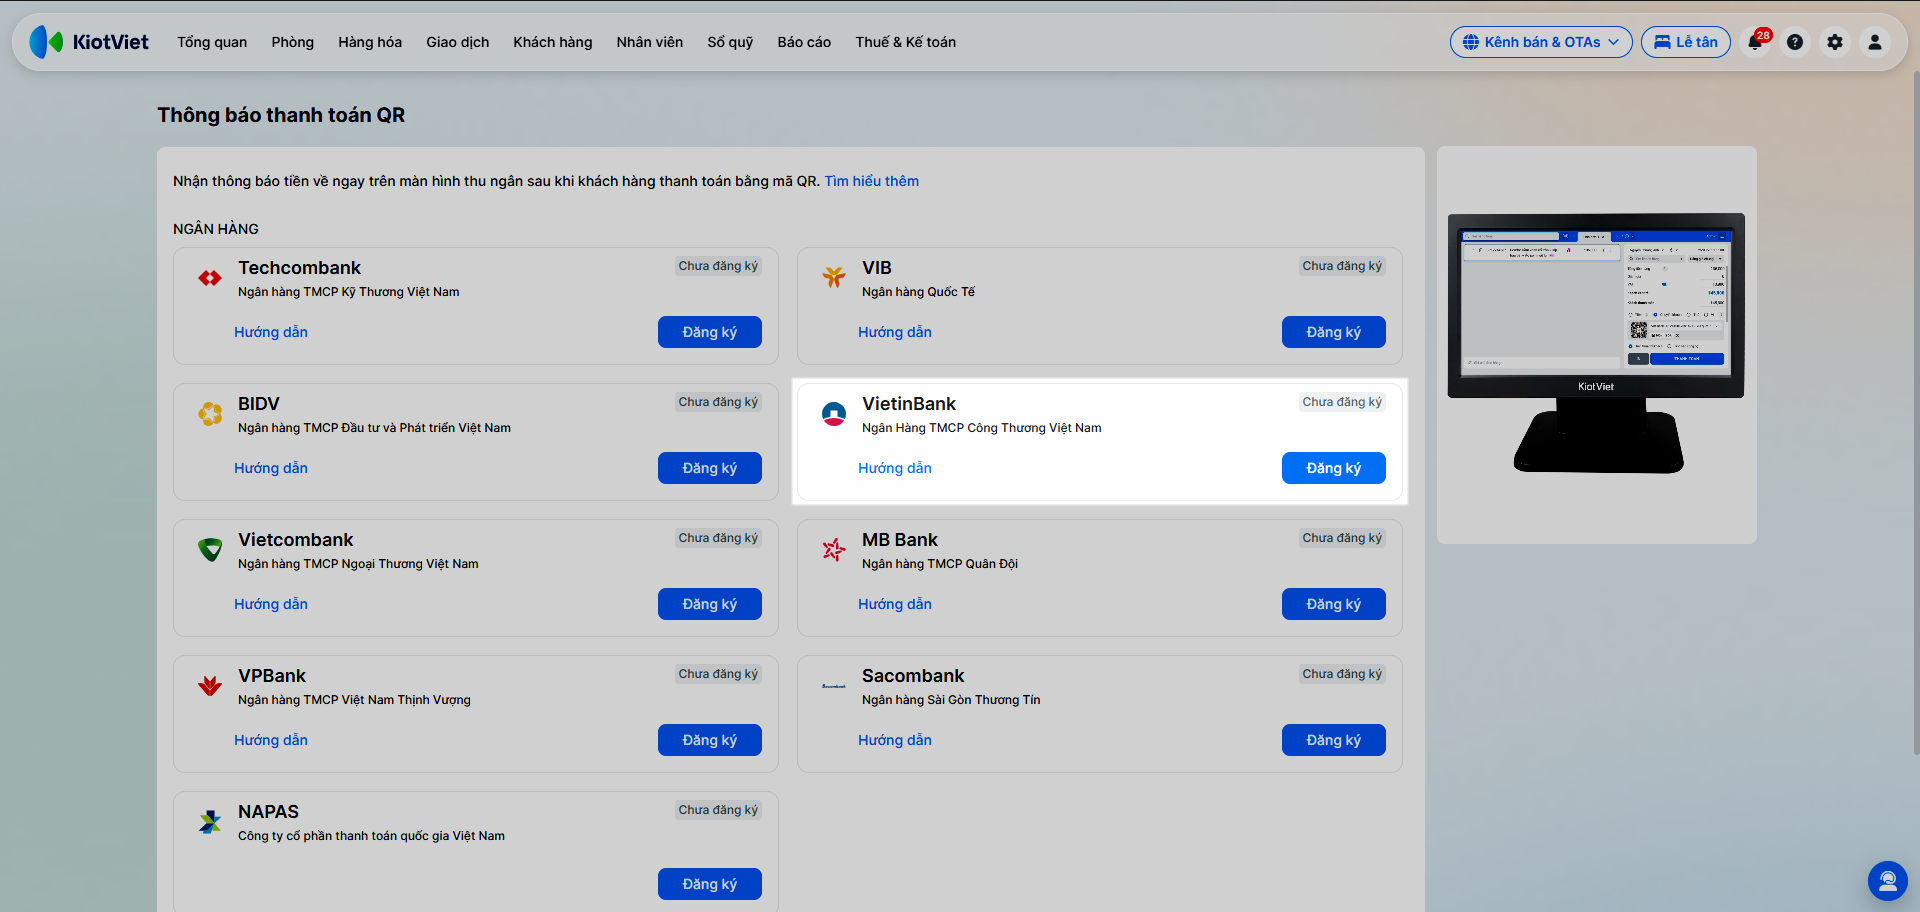Click the VPBank logo icon

point(210,685)
